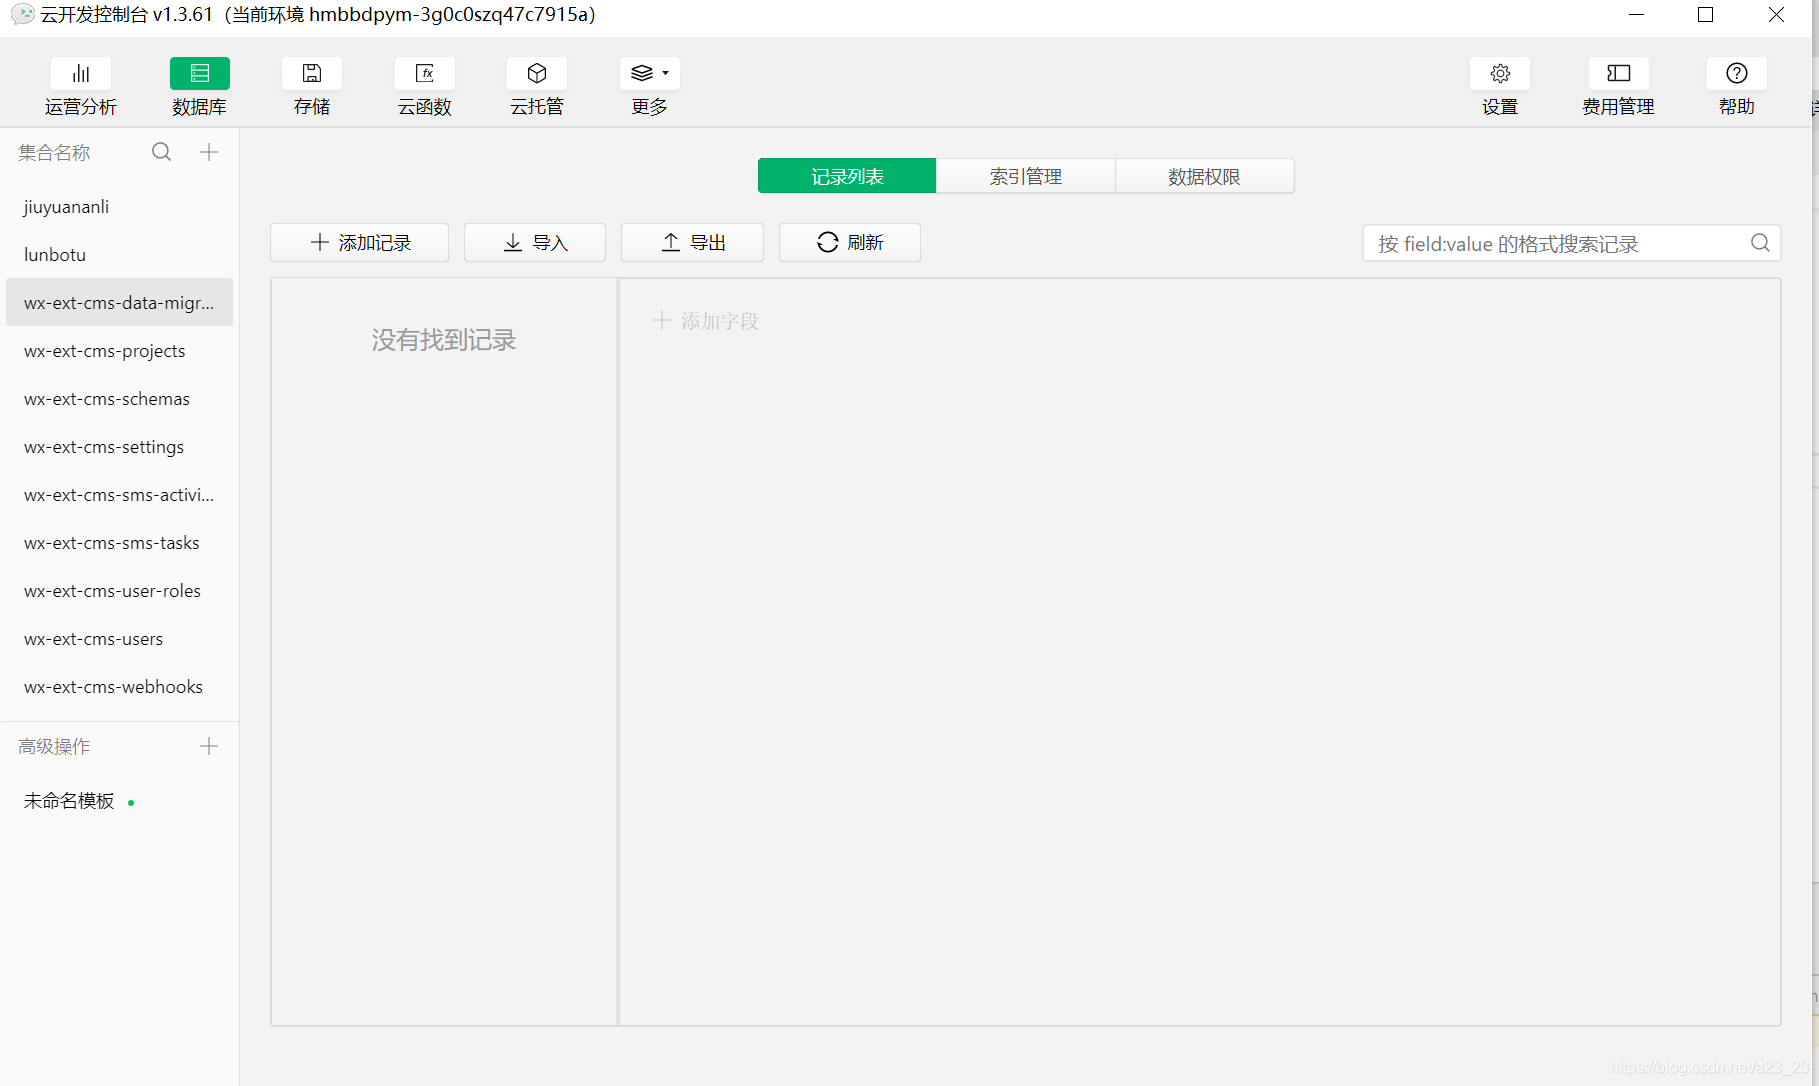Switch to the 索引管理 tab
The image size is (1819, 1086).
point(1025,176)
